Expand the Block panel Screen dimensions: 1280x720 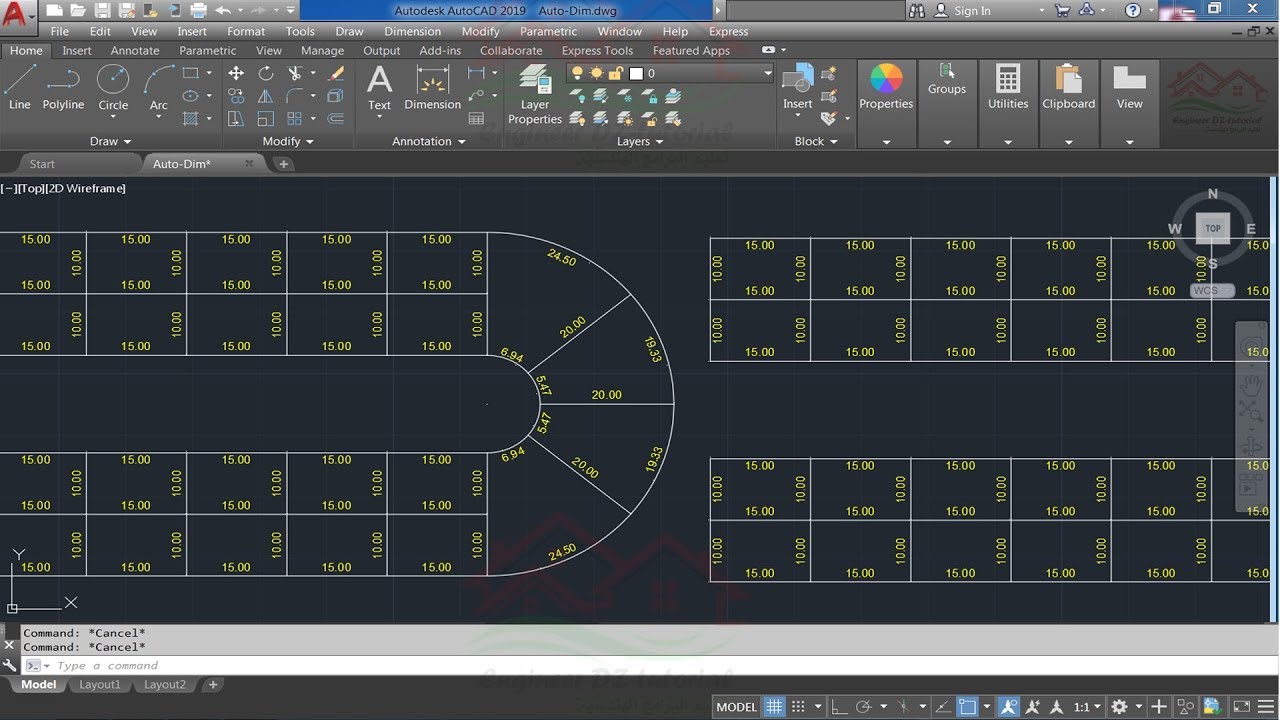816,141
